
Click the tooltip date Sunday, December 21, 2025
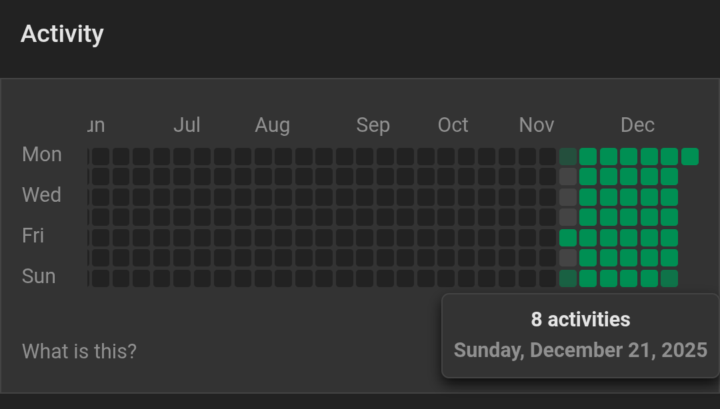[580, 351]
